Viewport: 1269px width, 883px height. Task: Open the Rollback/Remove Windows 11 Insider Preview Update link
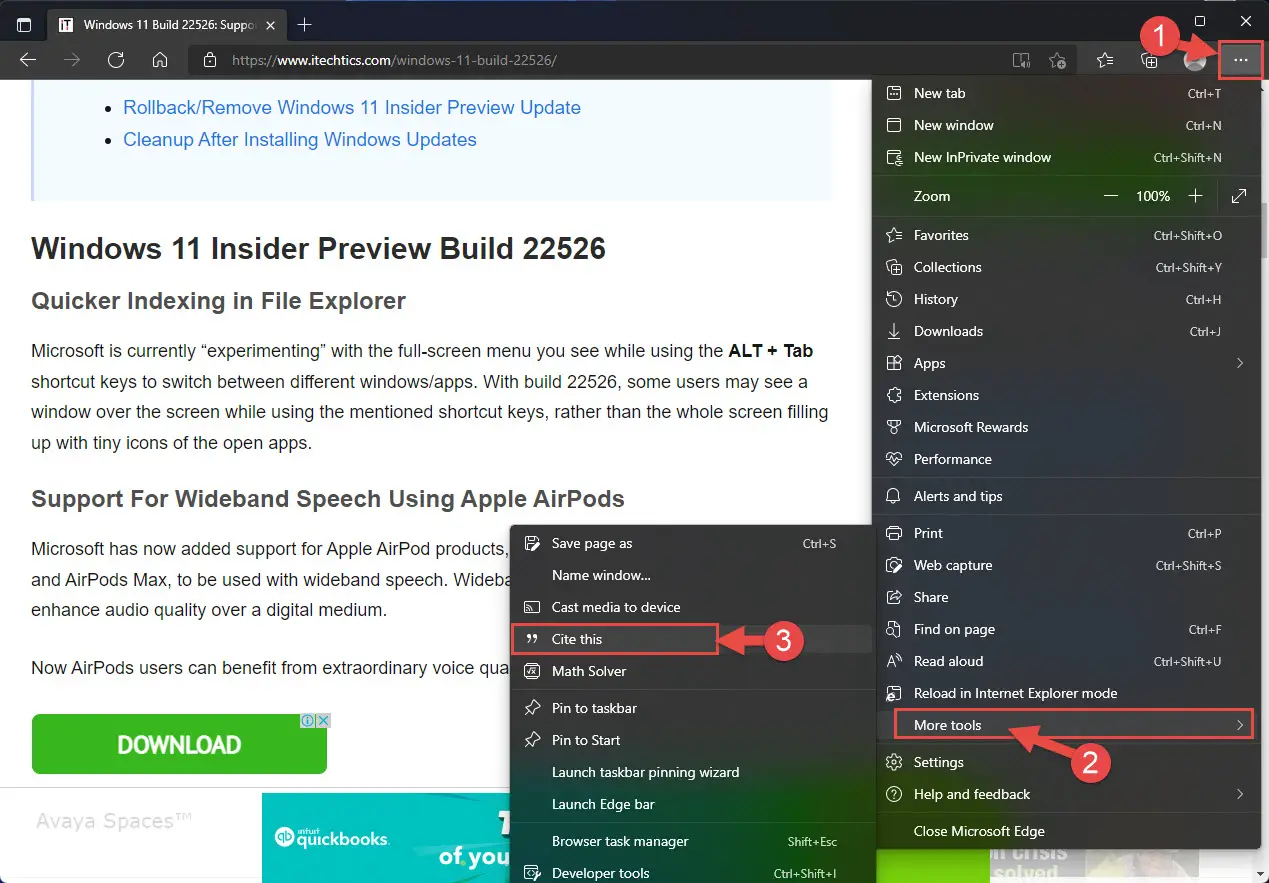352,107
